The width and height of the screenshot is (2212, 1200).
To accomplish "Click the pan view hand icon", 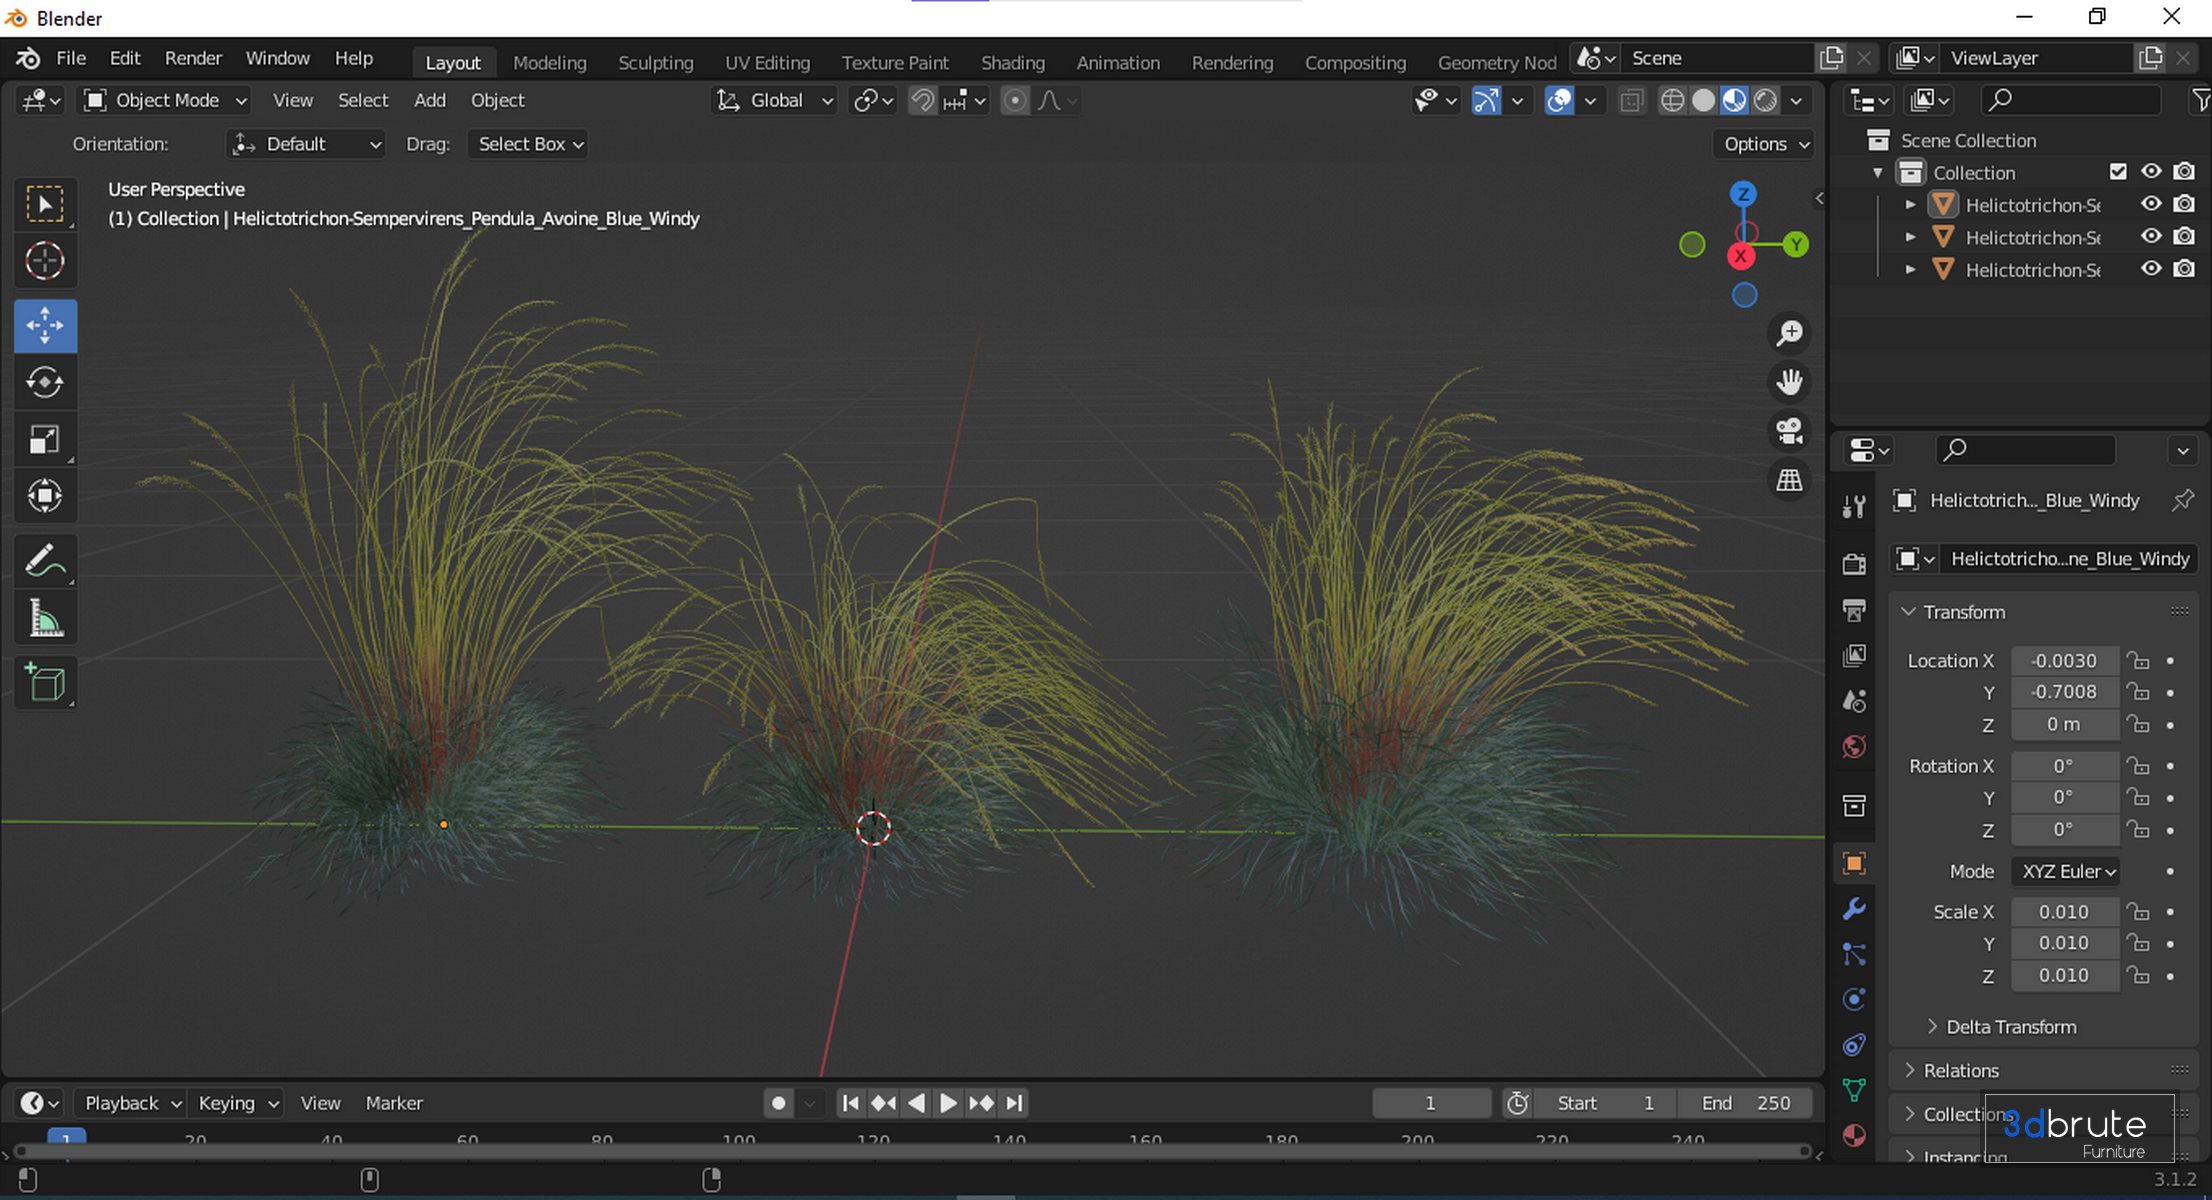I will [x=1789, y=382].
